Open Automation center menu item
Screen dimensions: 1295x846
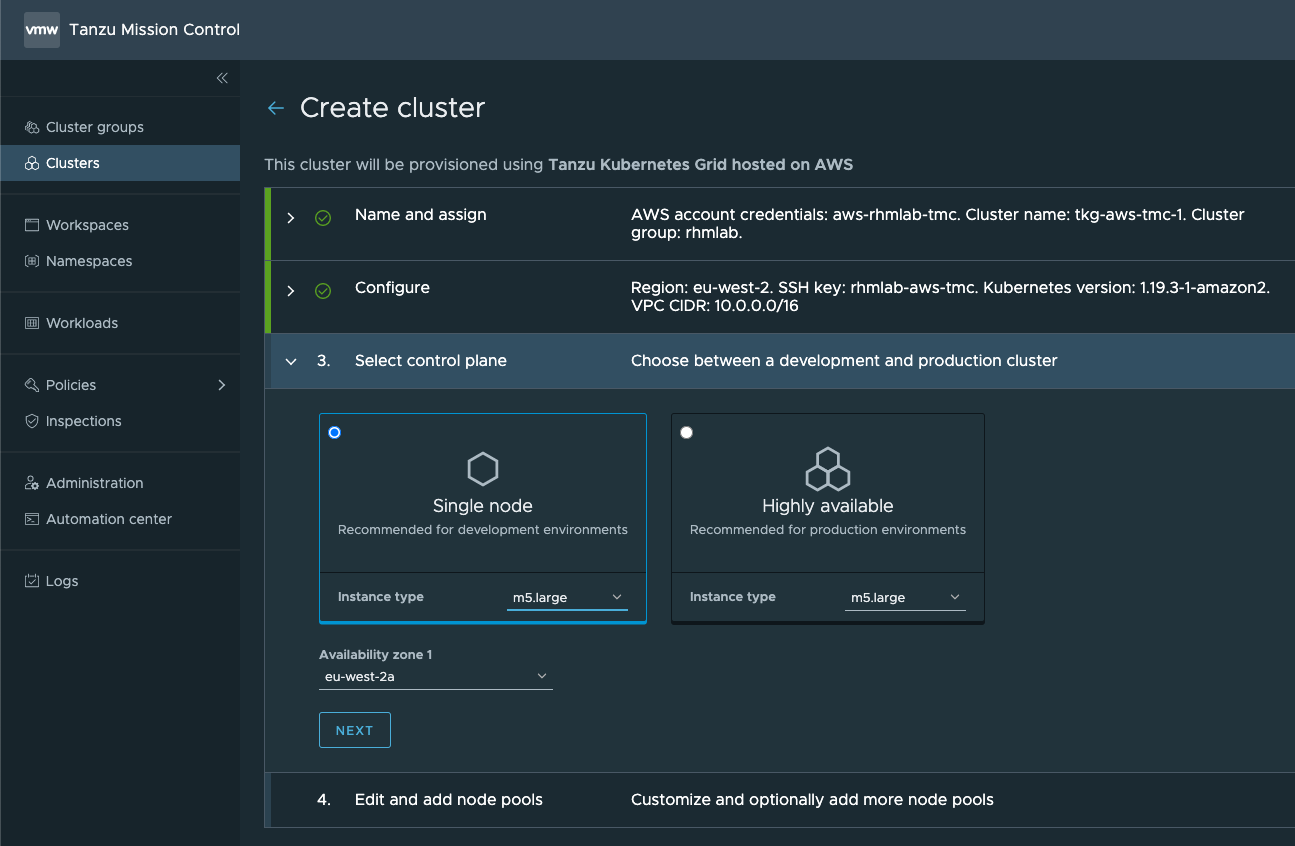point(120,519)
